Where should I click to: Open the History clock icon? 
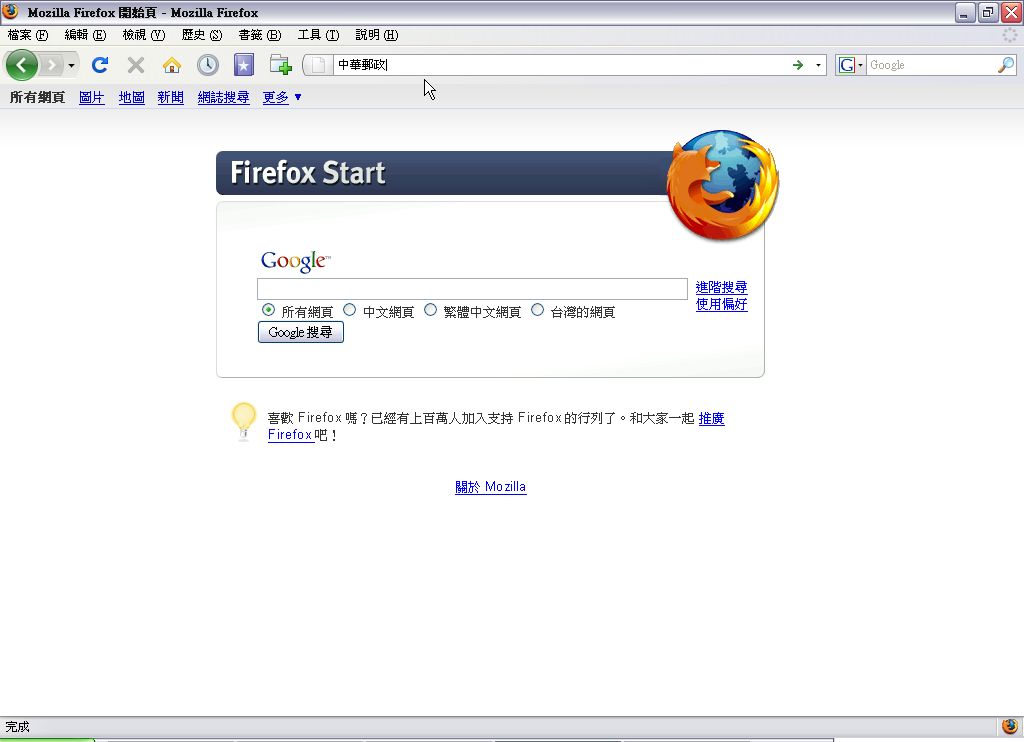point(208,65)
